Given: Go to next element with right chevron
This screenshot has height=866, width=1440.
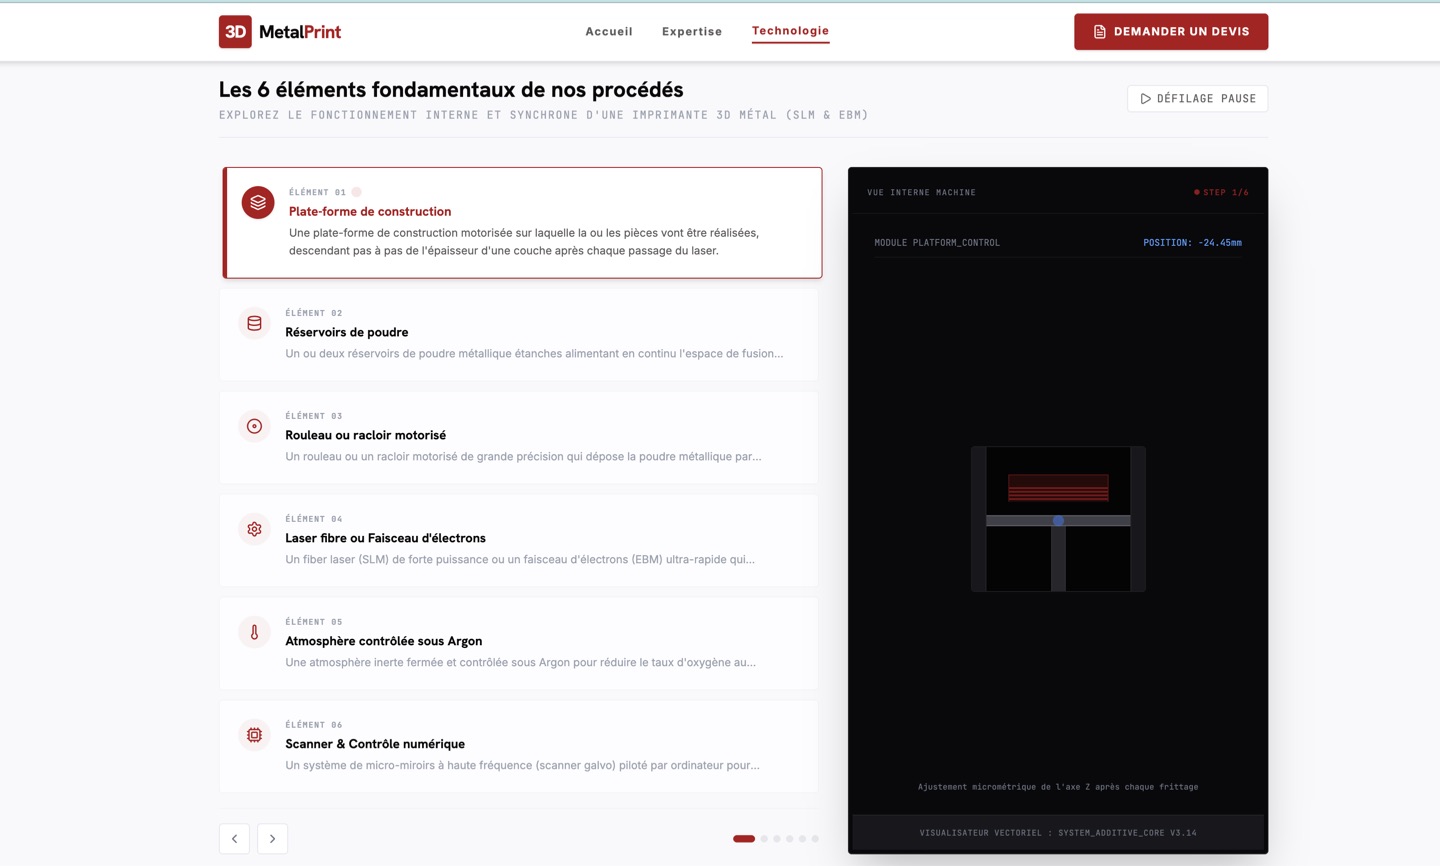Looking at the screenshot, I should pos(272,839).
